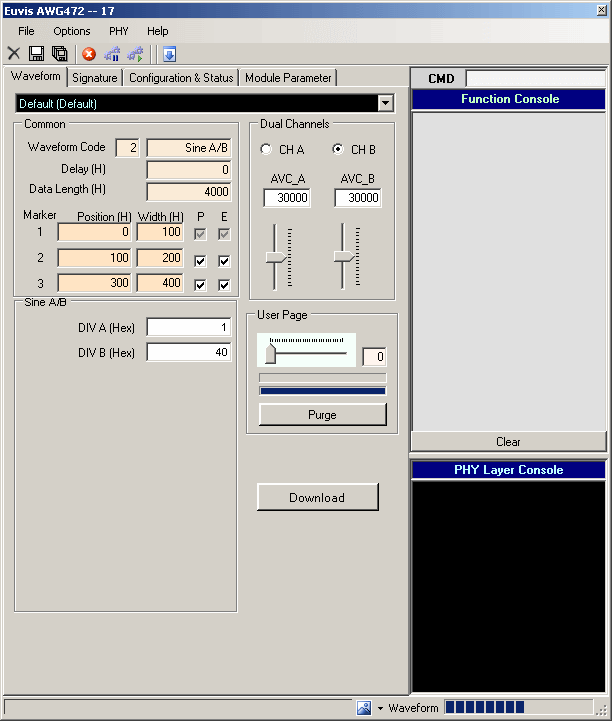
Task: Click the gears play icon
Action: coord(135,54)
